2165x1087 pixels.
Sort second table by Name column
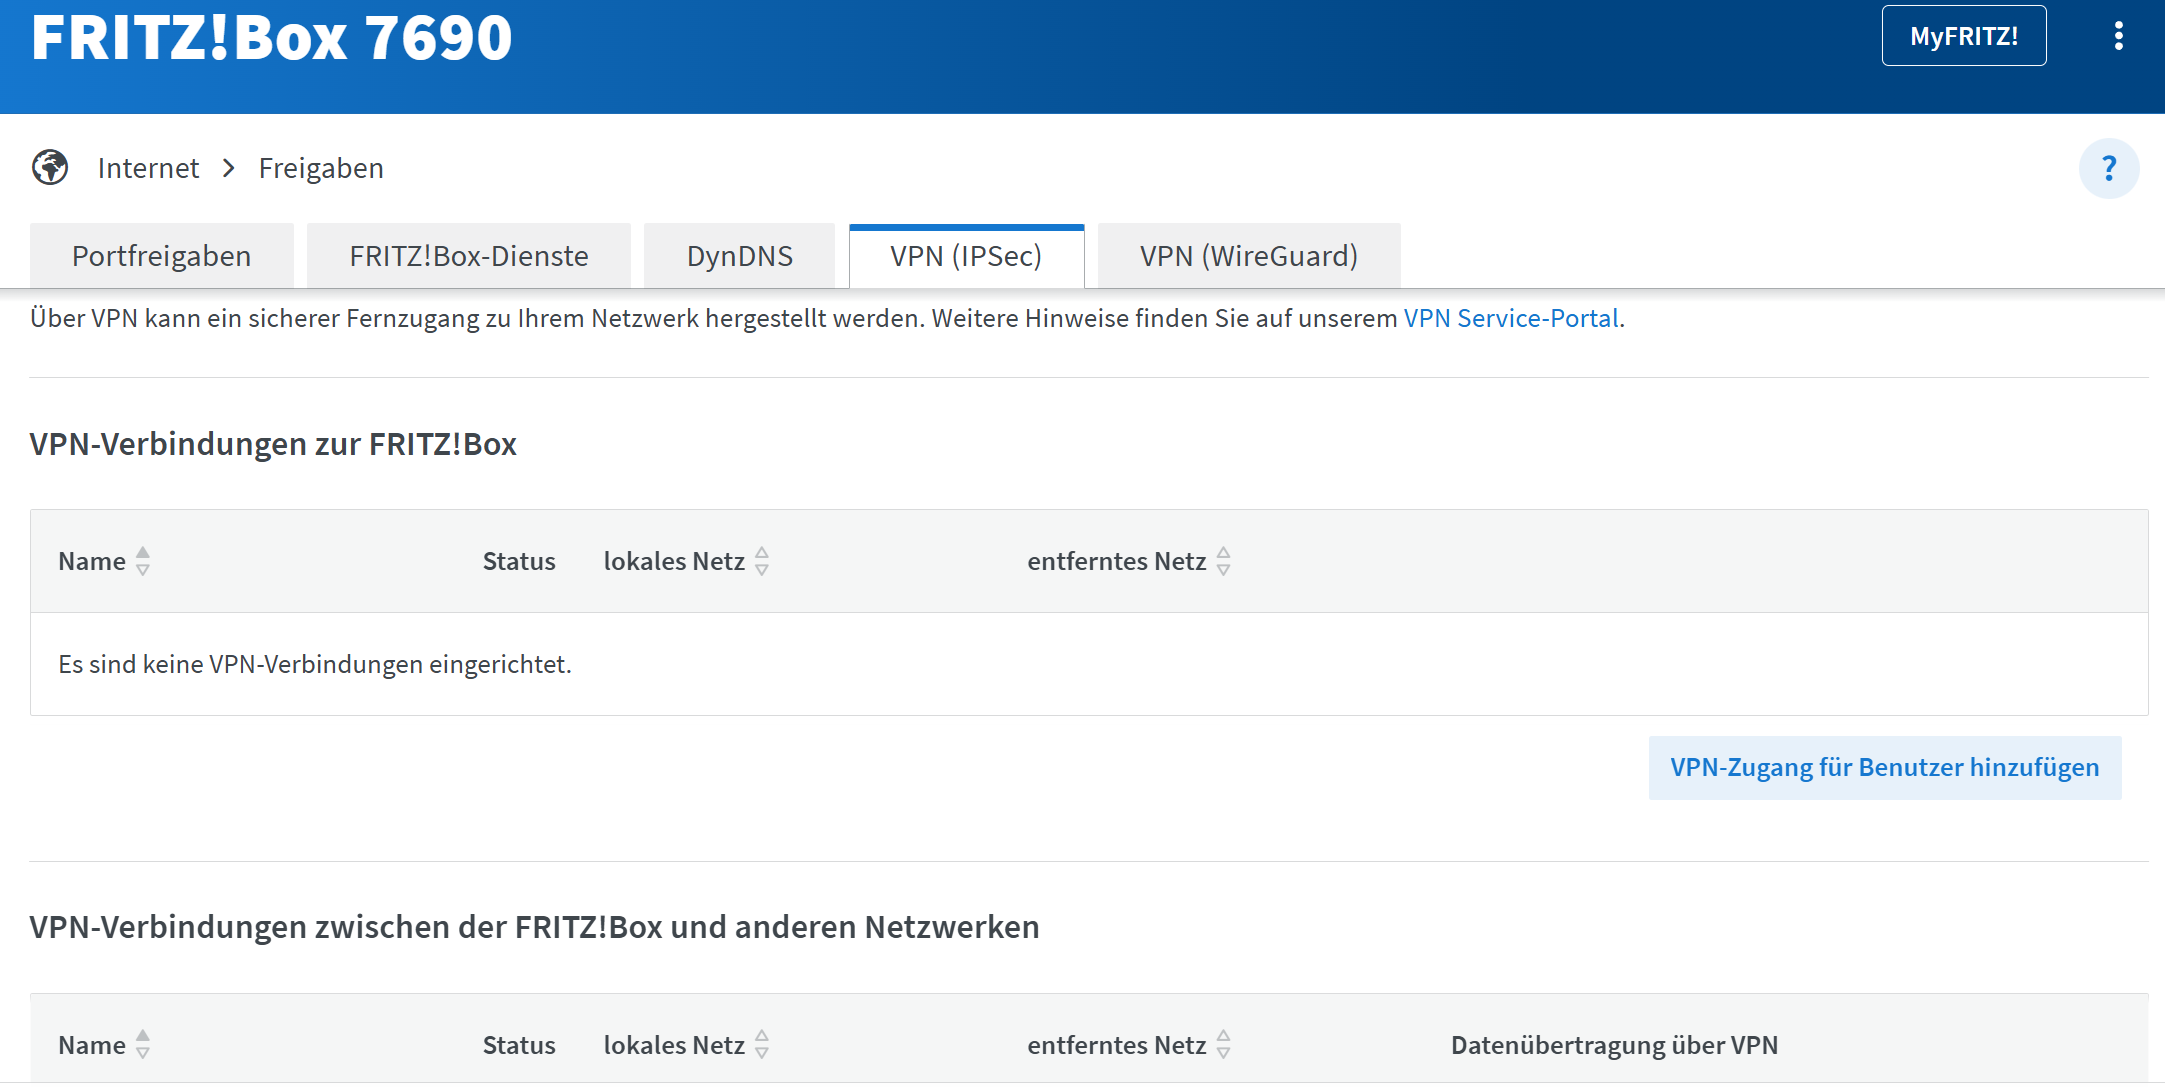[x=143, y=1045]
